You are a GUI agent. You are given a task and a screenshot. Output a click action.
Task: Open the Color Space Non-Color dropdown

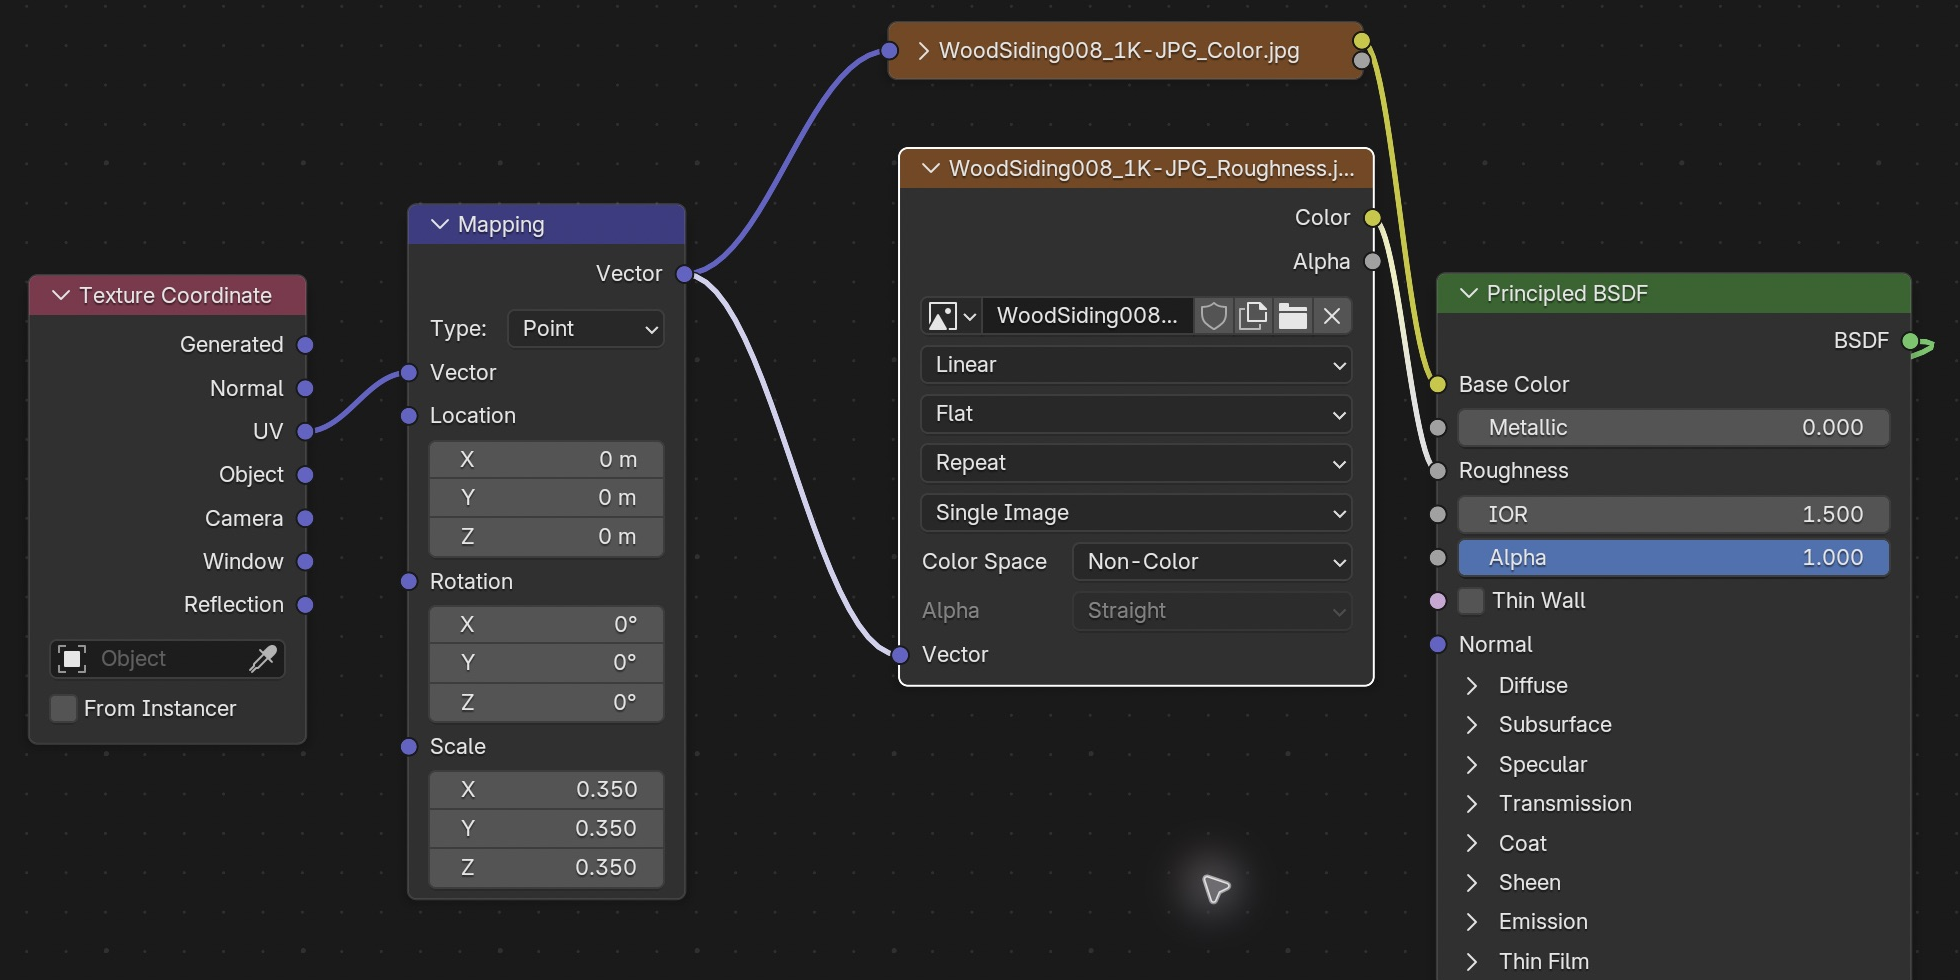point(1212,562)
